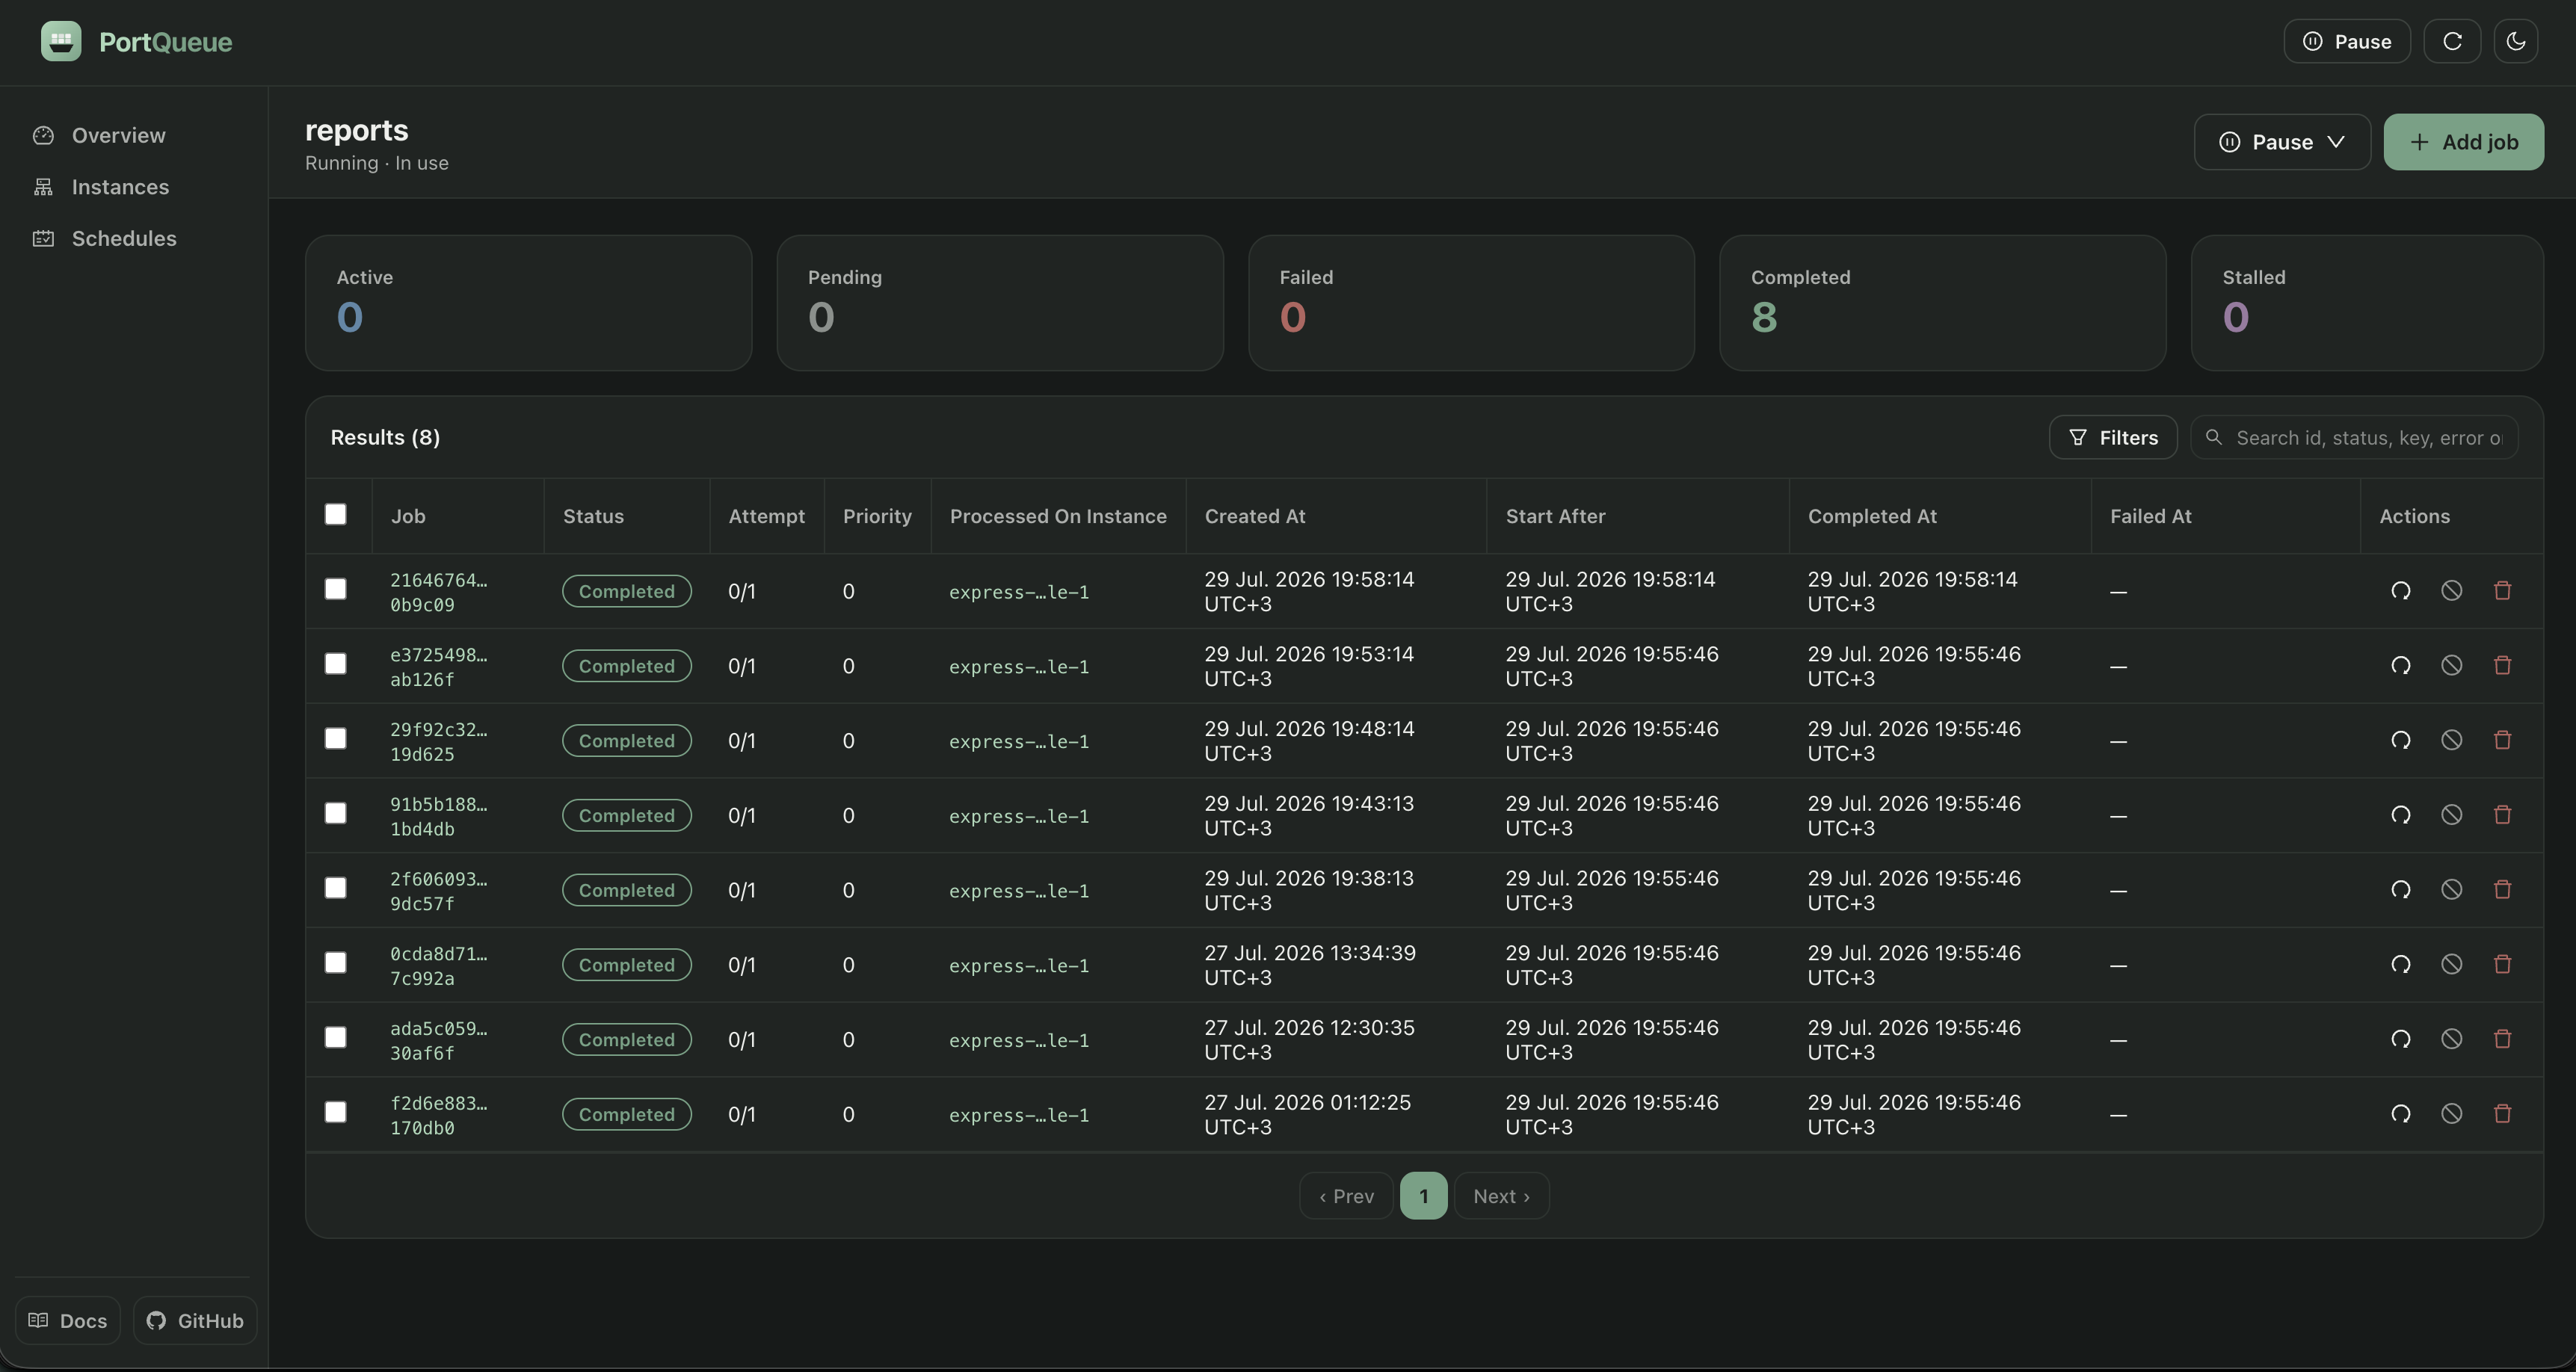Open the GitHub link
The height and width of the screenshot is (1372, 2576).
195,1321
